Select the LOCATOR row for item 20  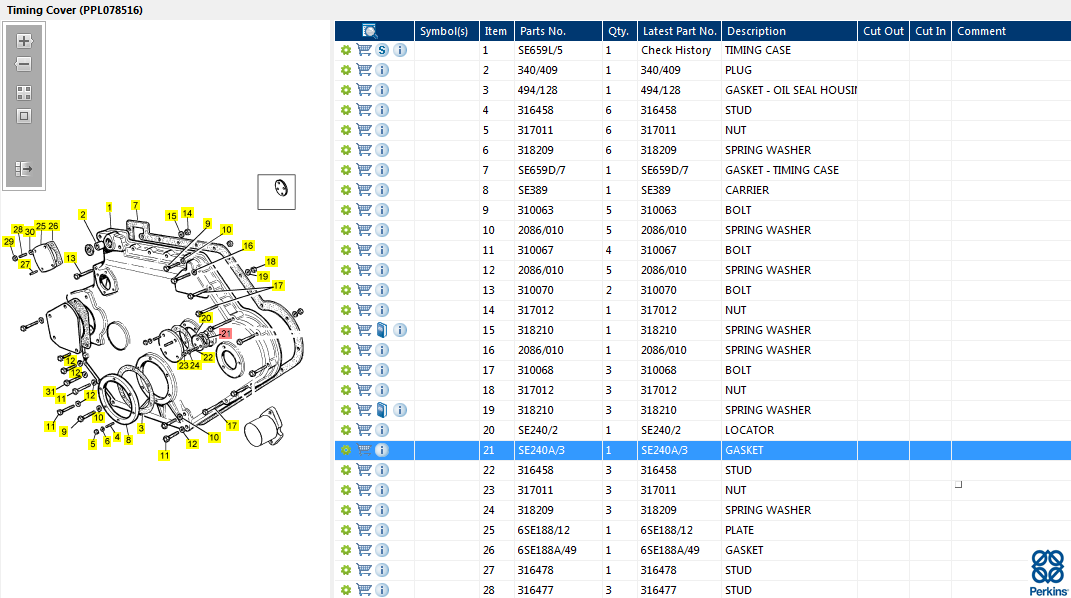[748, 430]
